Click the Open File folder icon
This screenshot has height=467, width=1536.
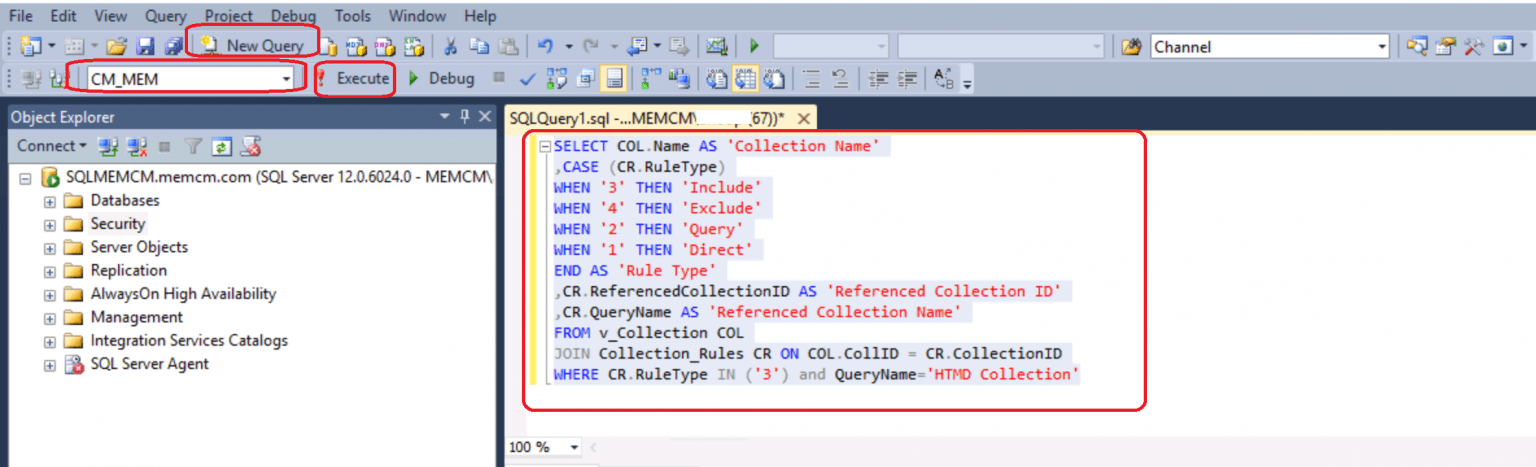[x=117, y=46]
